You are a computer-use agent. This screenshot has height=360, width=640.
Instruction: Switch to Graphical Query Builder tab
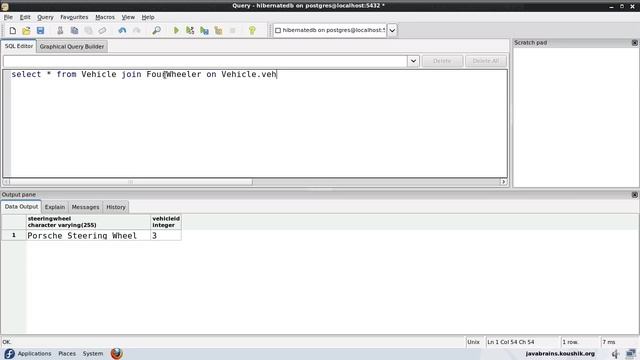[x=72, y=47]
